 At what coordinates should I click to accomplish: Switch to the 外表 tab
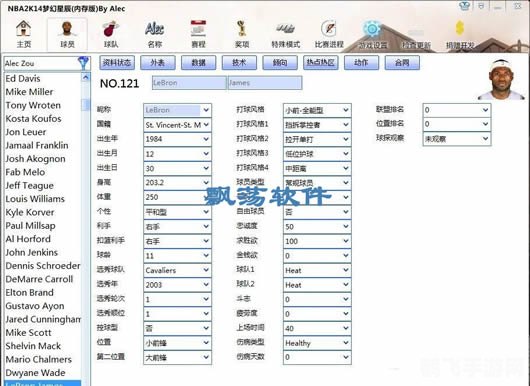click(158, 63)
